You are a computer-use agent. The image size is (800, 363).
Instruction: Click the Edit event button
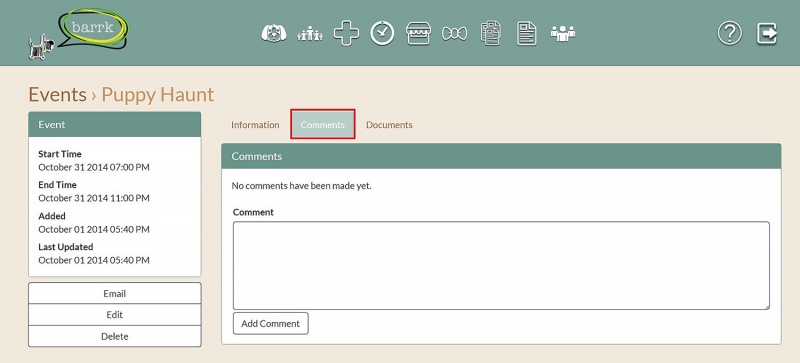click(115, 315)
